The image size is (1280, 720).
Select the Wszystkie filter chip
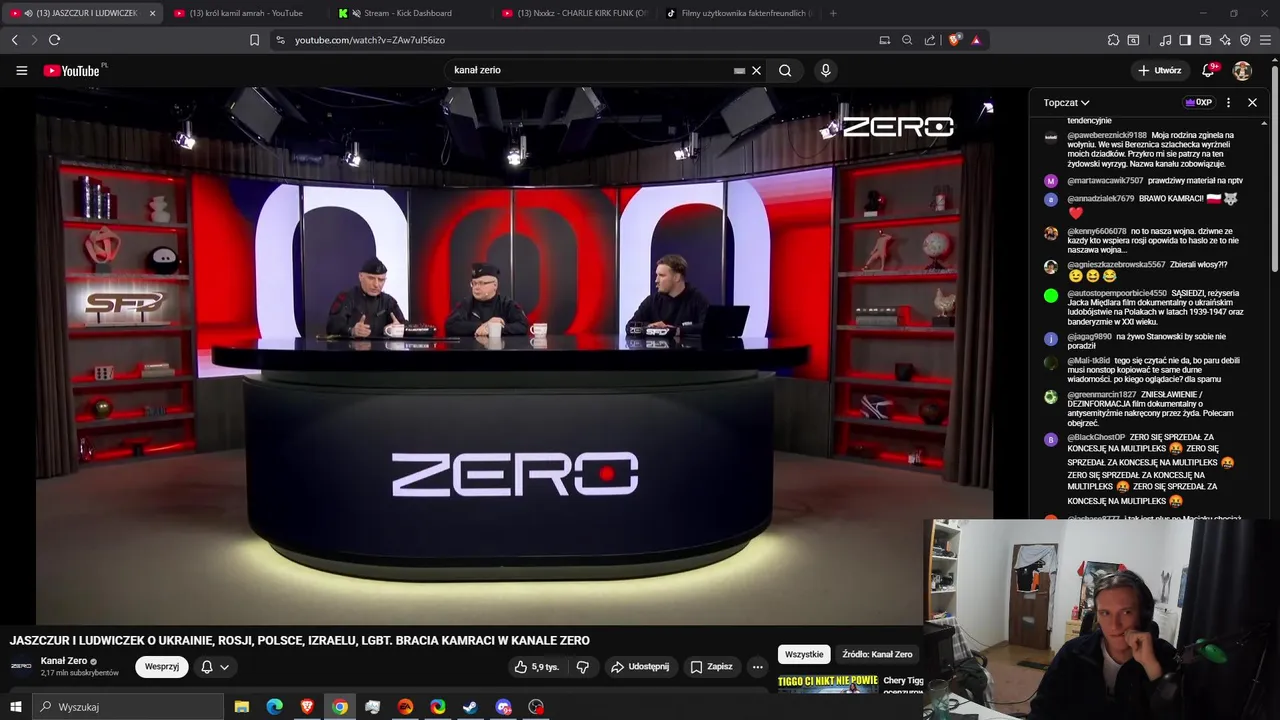tap(804, 654)
